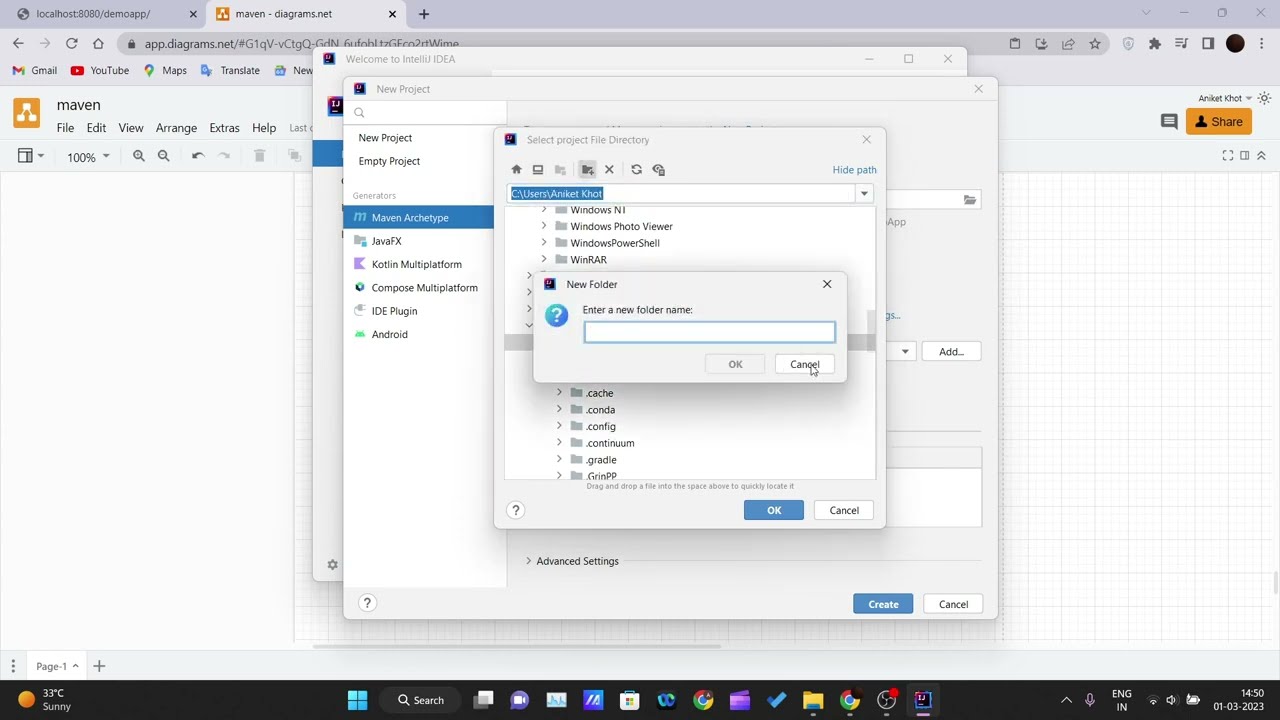Click the undo icon in diagrams.net toolbar

click(x=198, y=156)
